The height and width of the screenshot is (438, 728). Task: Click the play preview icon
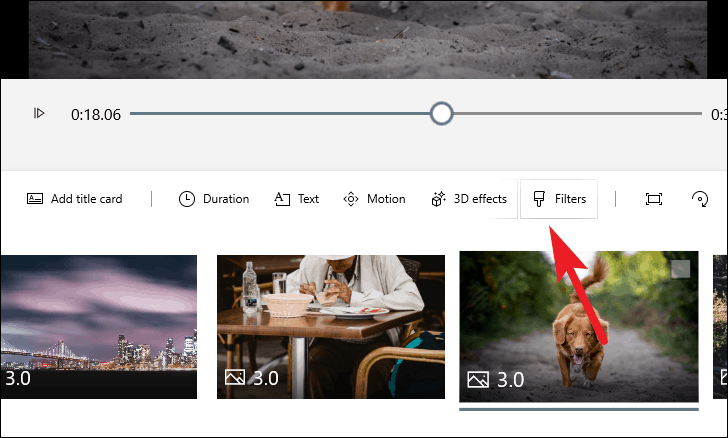point(39,113)
